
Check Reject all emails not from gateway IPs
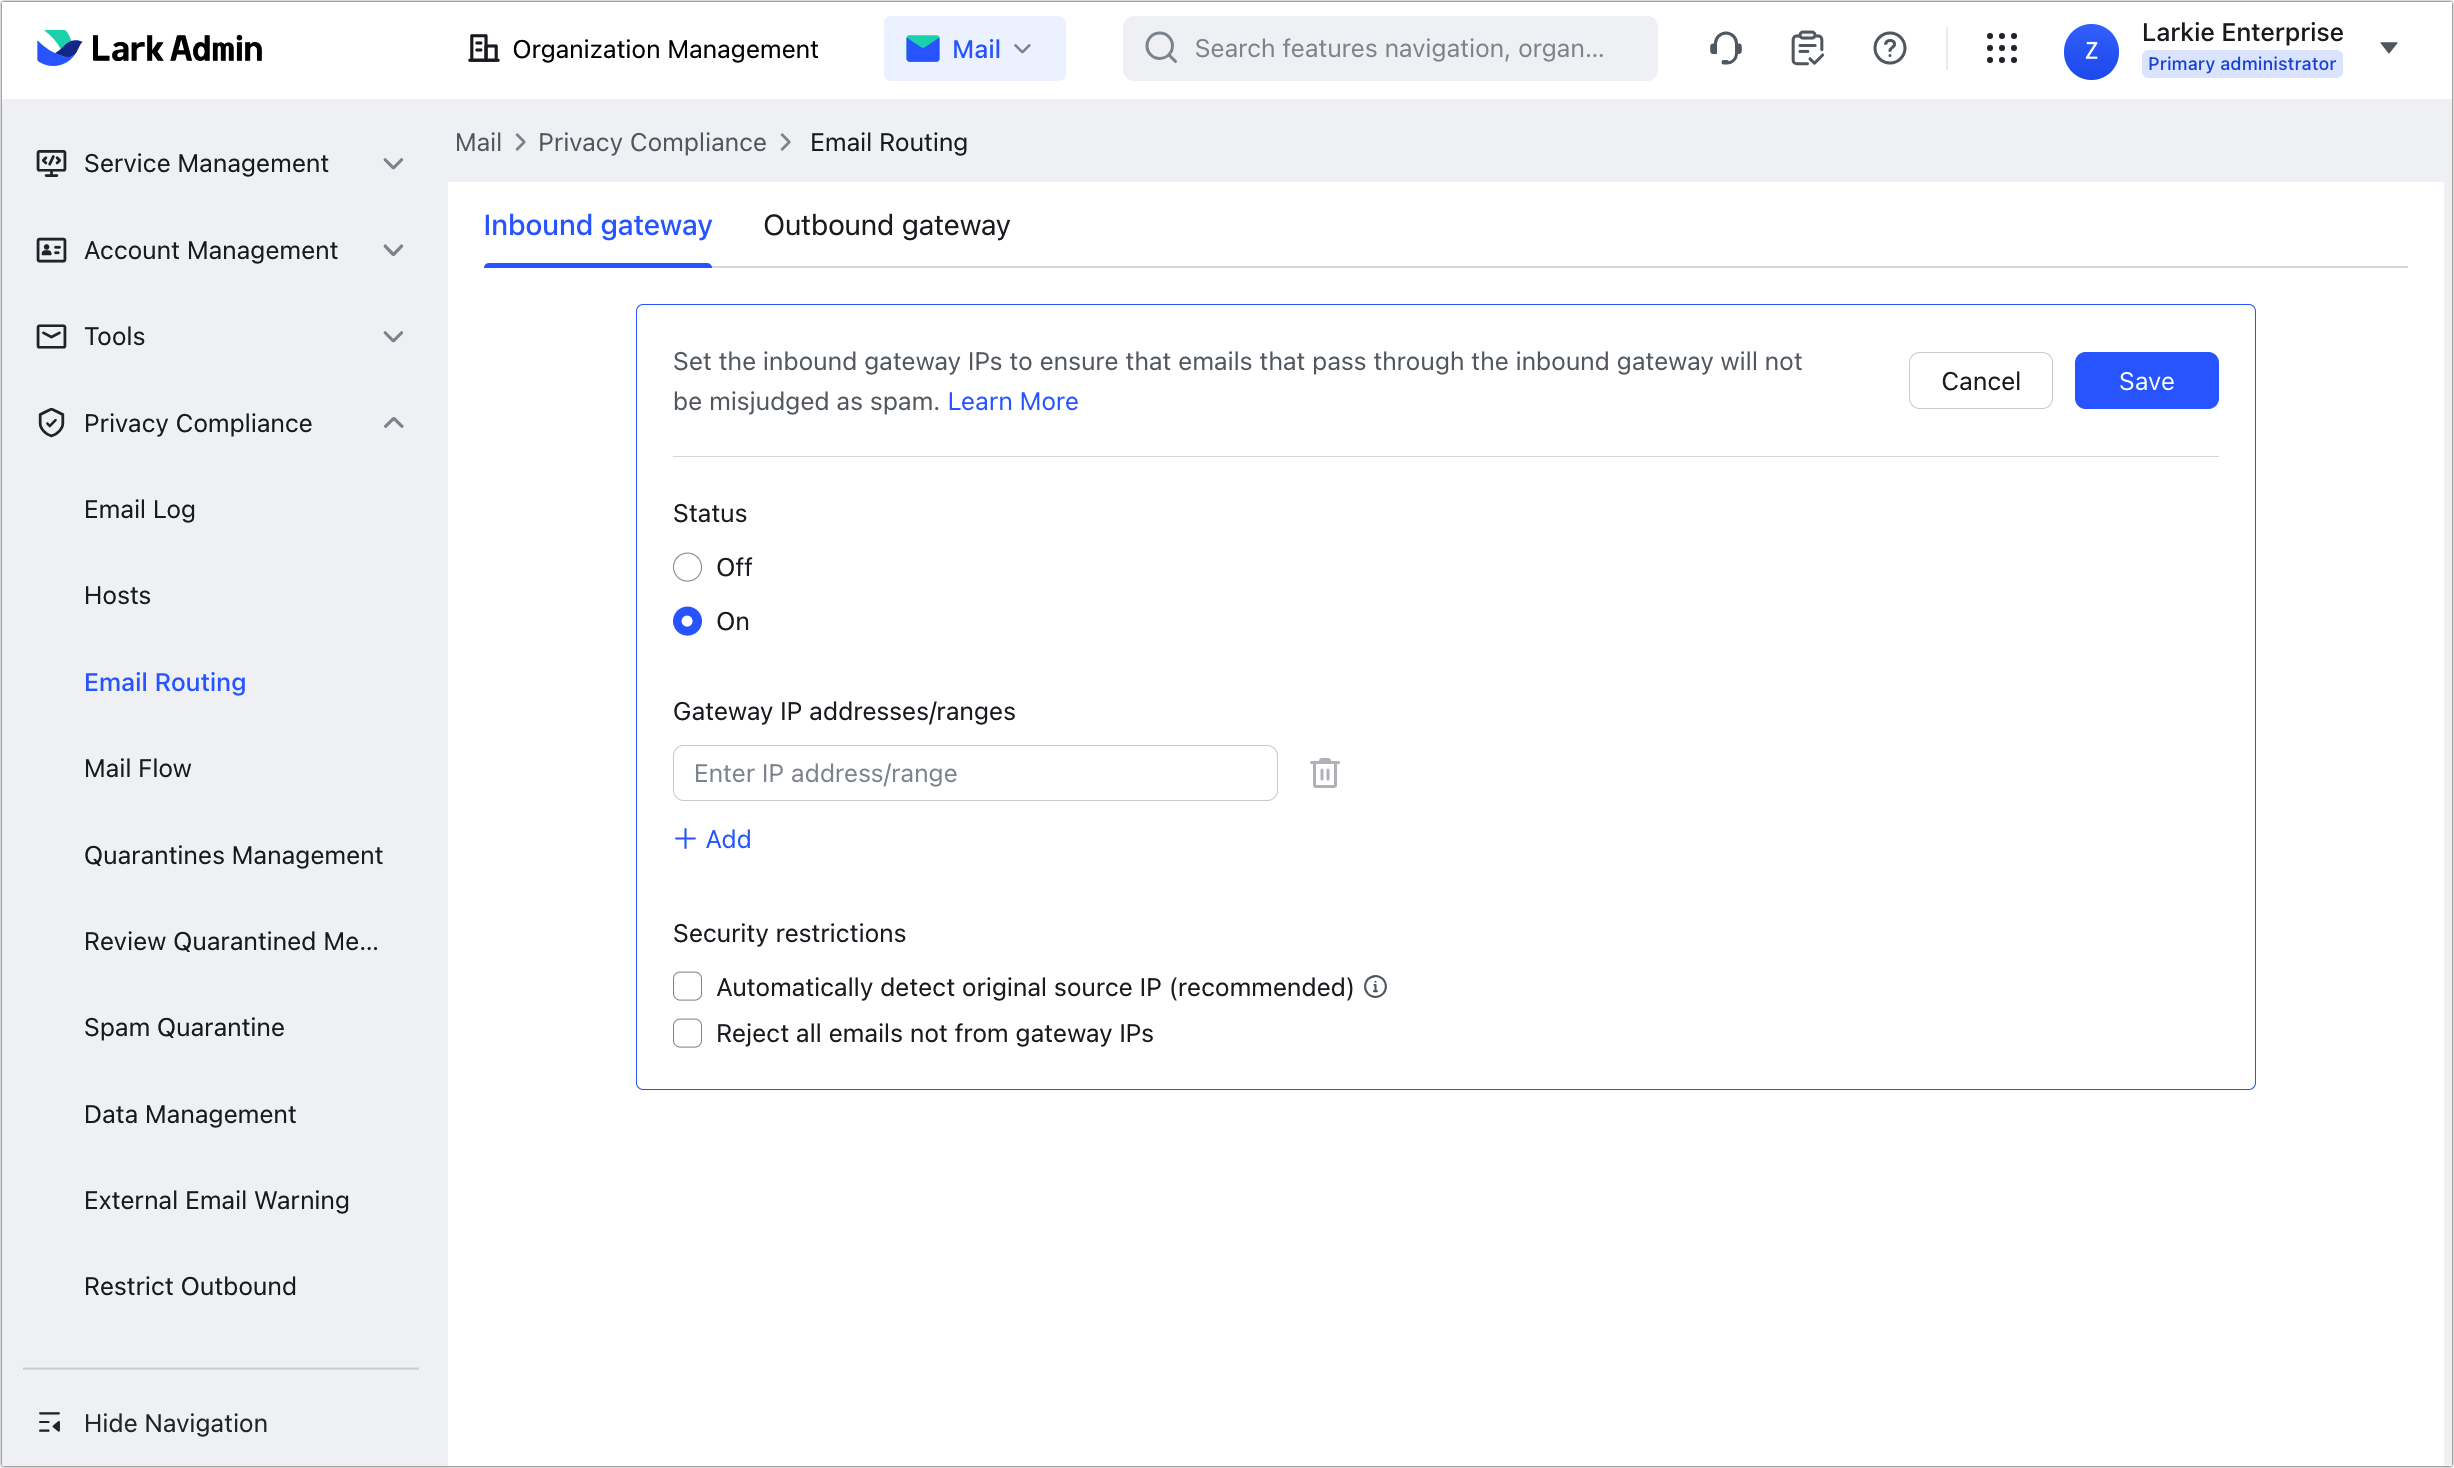687,1033
